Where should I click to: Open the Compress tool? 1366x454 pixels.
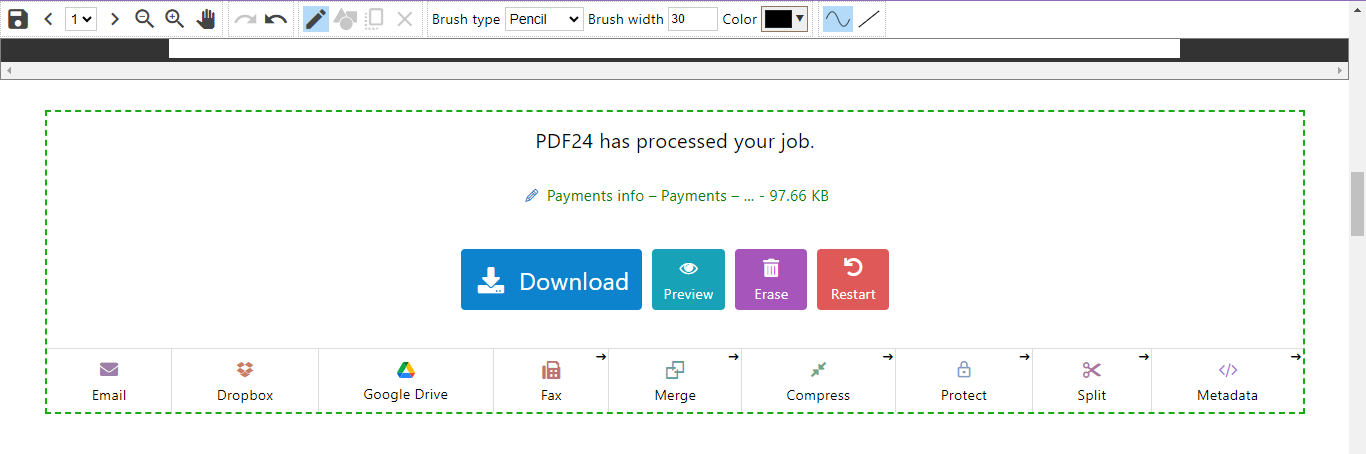pos(818,380)
